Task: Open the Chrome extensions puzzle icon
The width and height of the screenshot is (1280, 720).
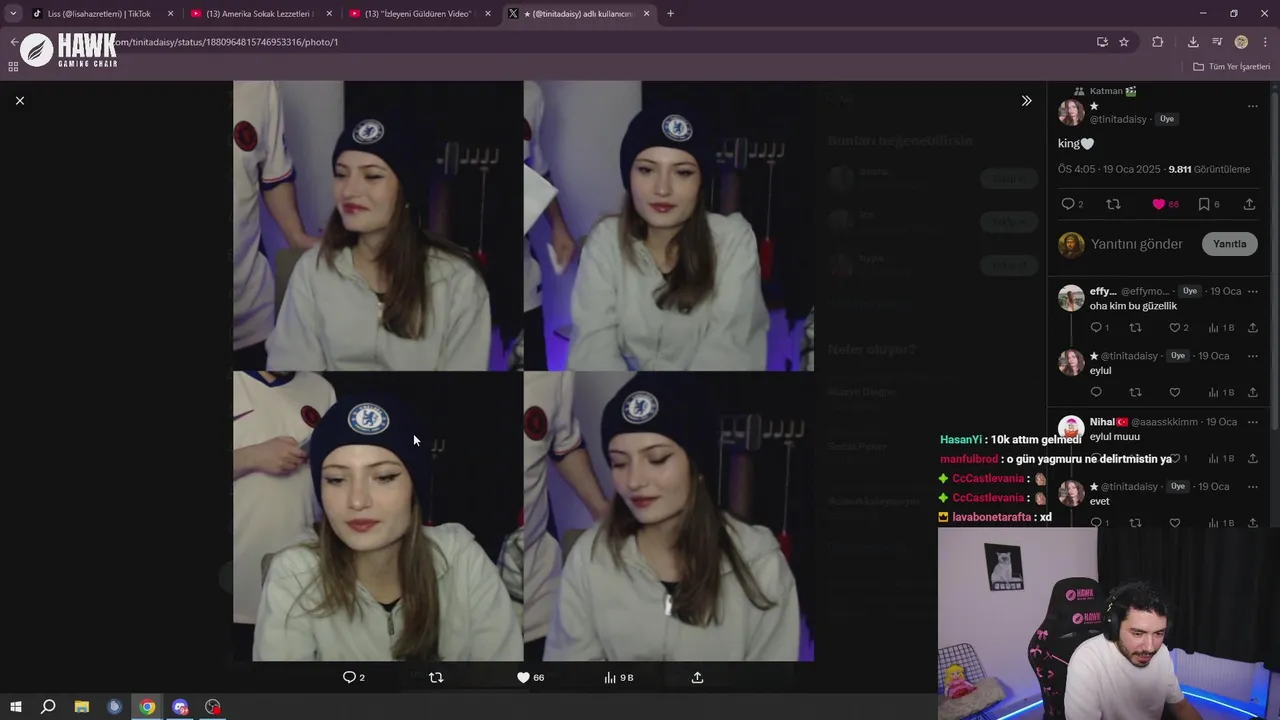Action: tap(1158, 42)
